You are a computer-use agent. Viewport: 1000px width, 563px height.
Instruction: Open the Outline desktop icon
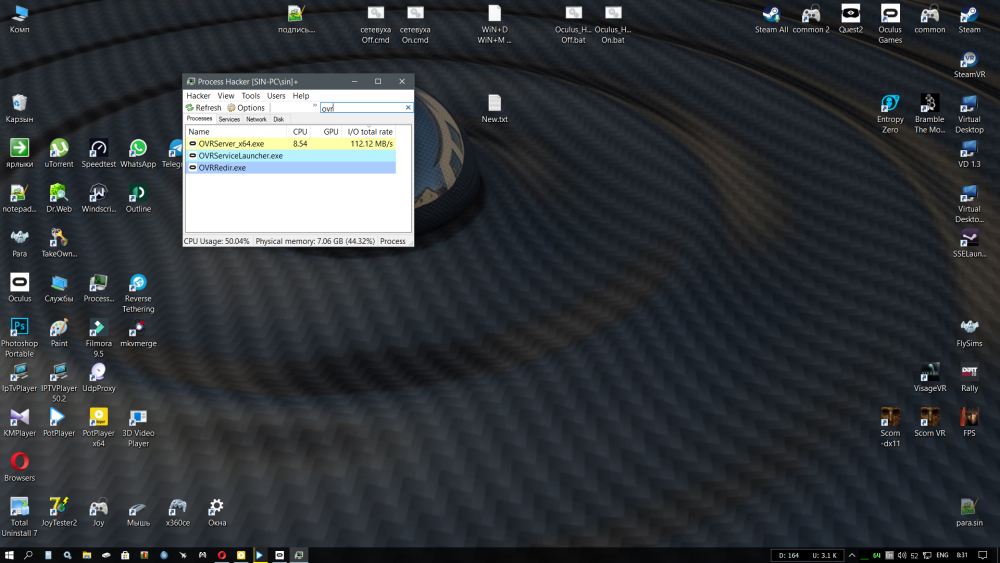[x=138, y=198]
